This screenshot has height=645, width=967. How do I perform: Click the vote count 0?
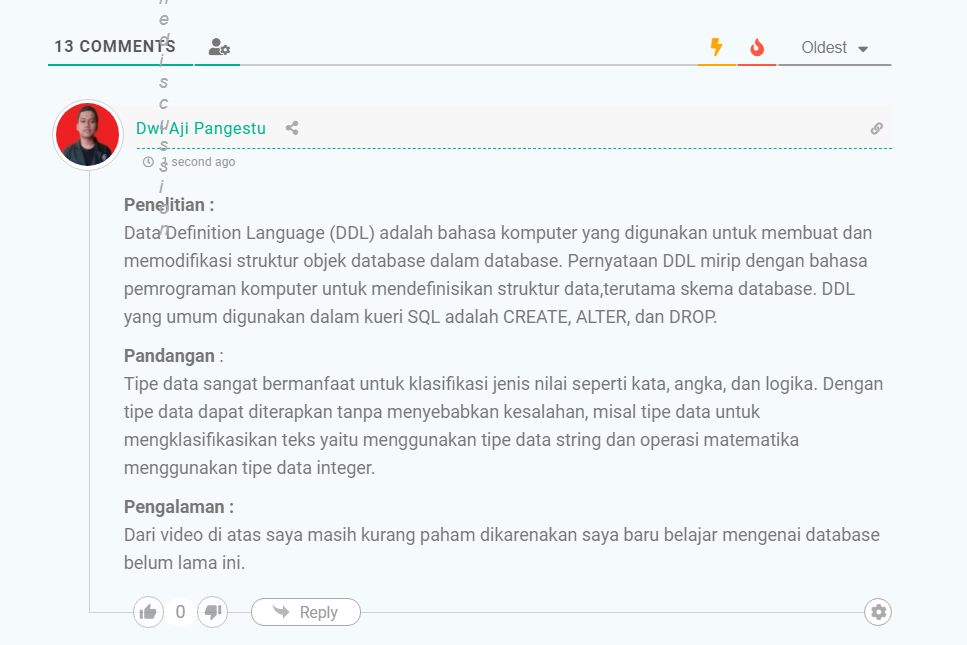coord(180,612)
